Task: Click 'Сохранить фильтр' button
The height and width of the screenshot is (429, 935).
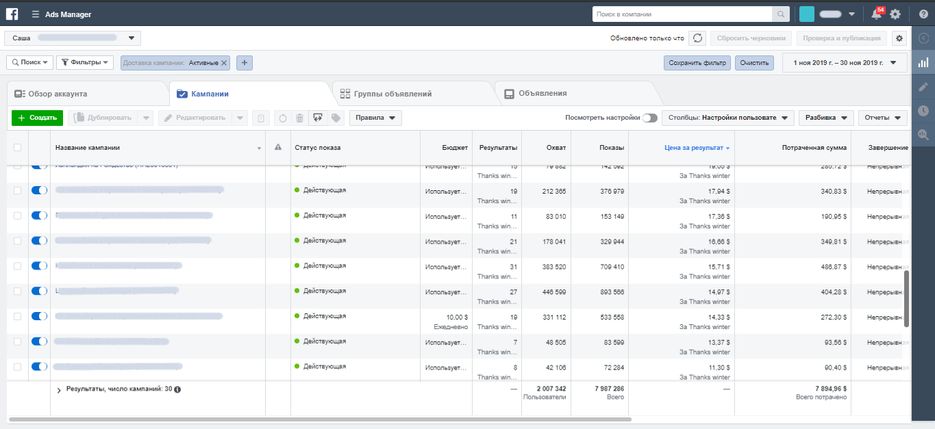Action: [x=697, y=62]
